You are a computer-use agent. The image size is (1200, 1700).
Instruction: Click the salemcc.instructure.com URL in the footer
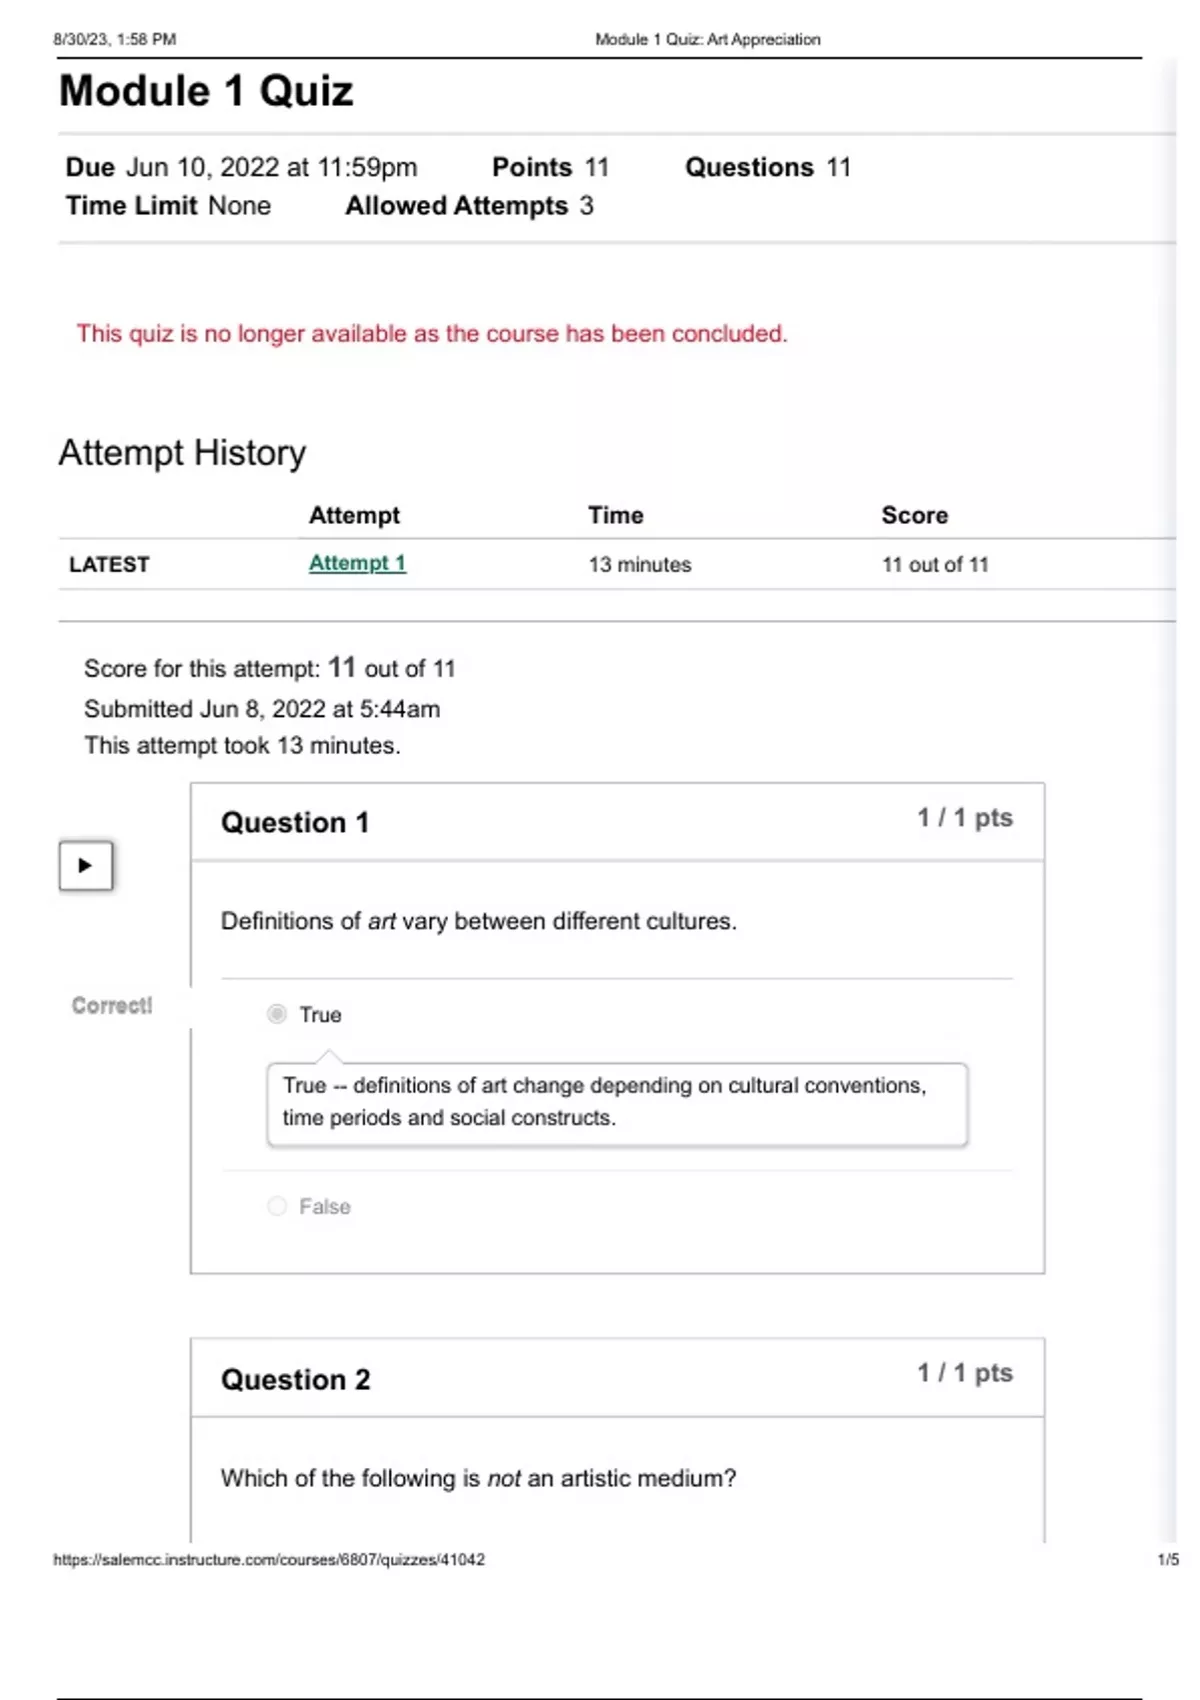pyautogui.click(x=269, y=1559)
